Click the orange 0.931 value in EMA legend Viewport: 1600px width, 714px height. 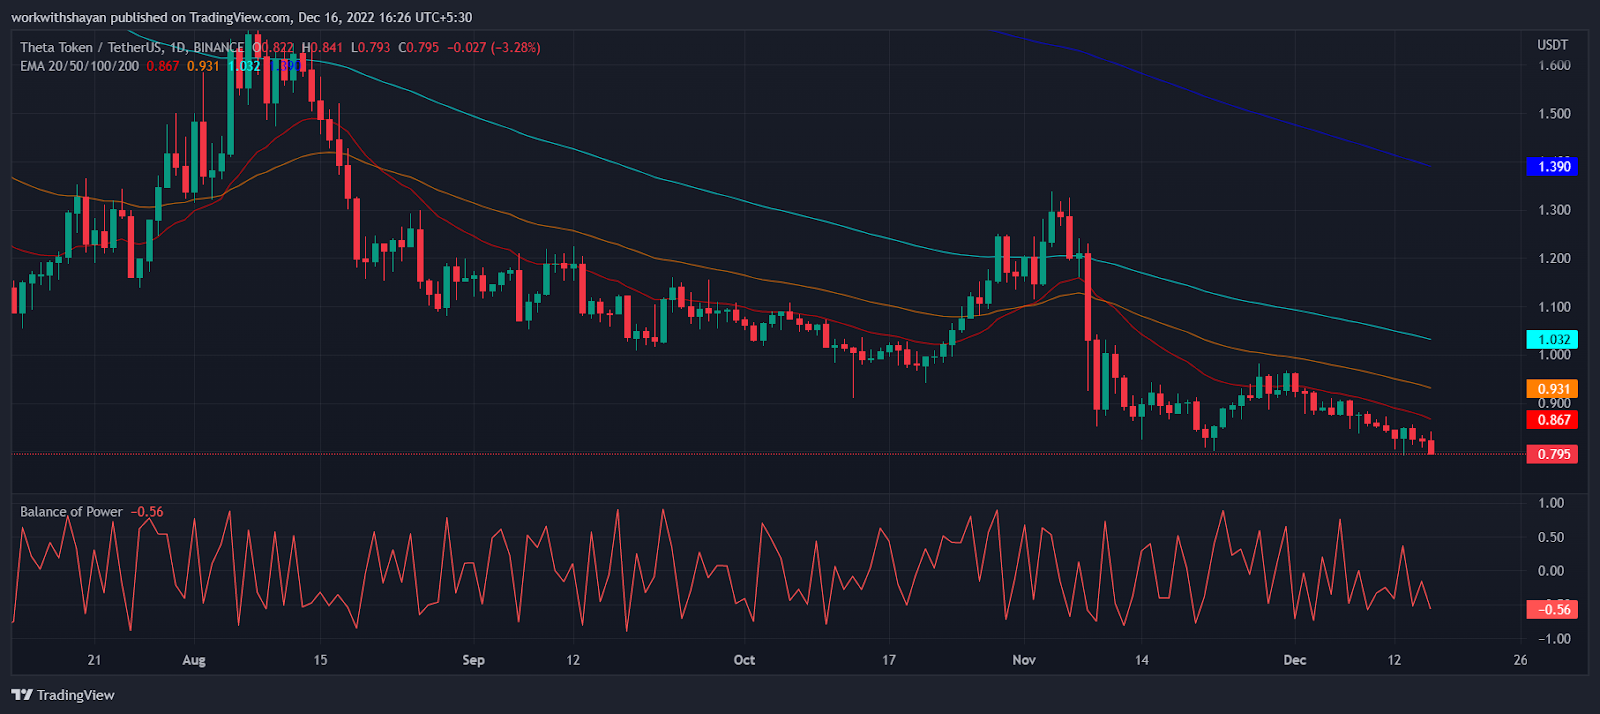click(203, 66)
